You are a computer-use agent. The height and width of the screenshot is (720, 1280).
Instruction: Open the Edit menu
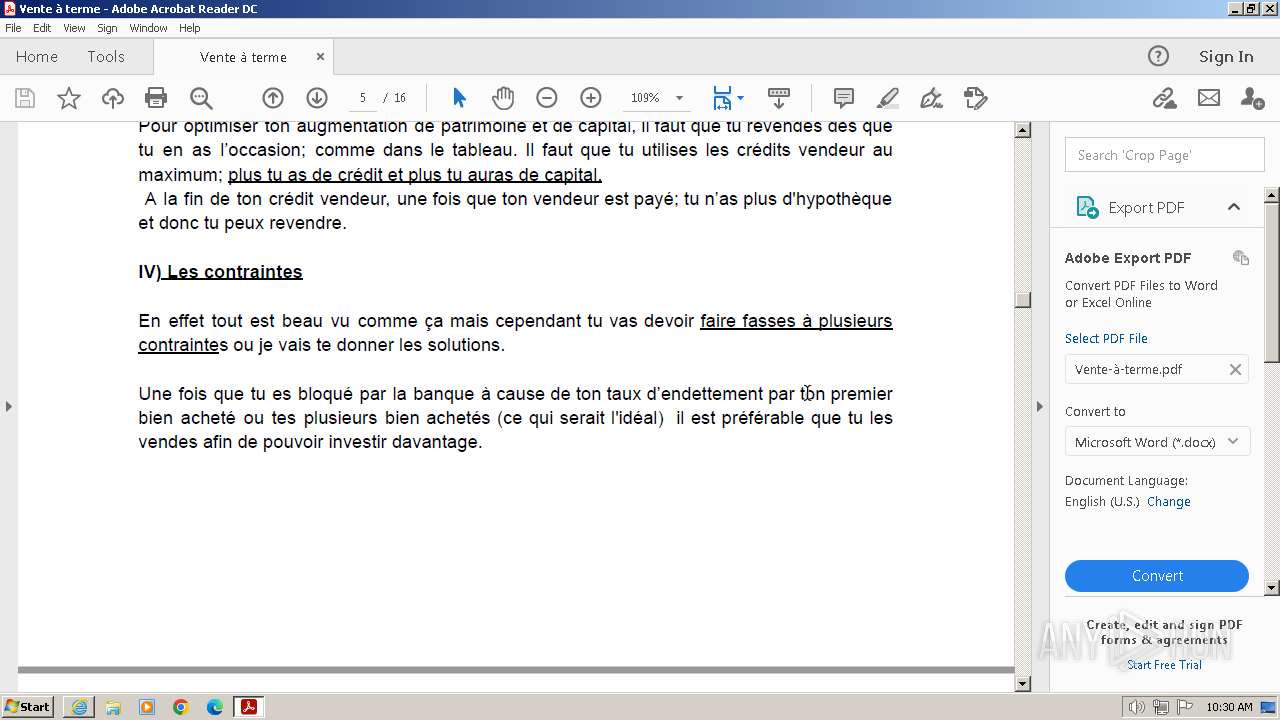42,28
